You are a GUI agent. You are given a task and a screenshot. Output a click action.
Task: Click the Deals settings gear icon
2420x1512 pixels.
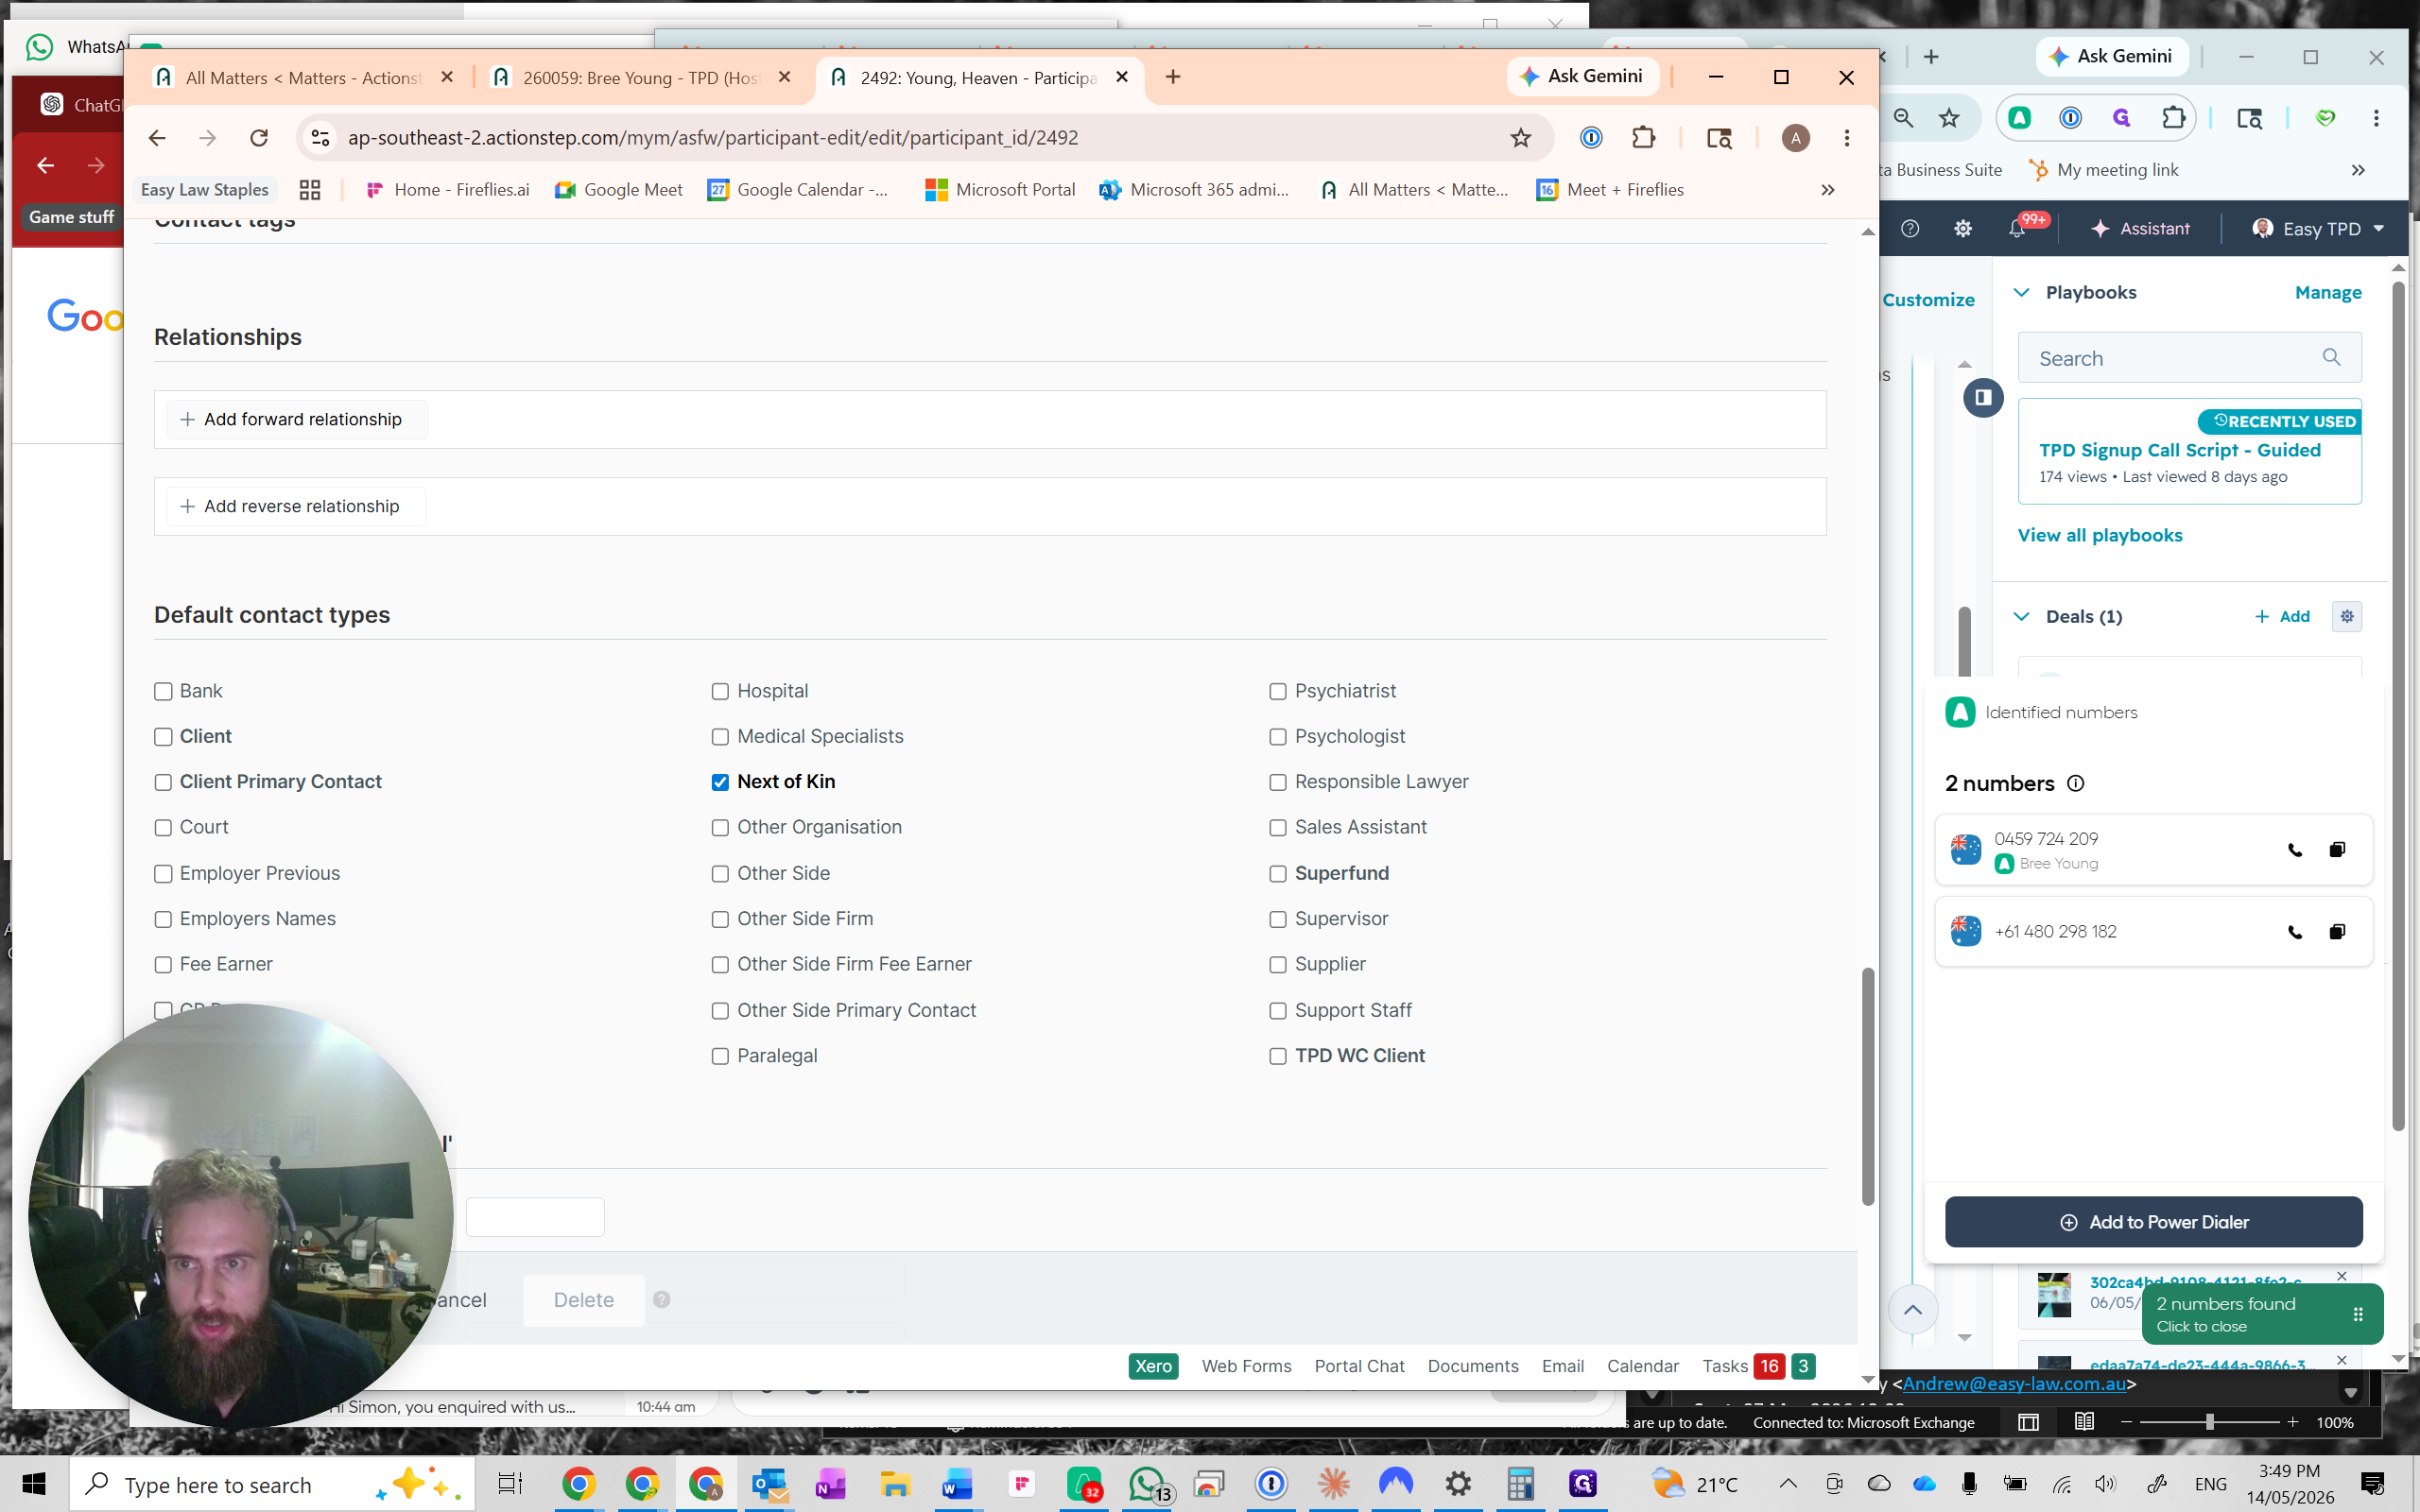pos(2347,616)
